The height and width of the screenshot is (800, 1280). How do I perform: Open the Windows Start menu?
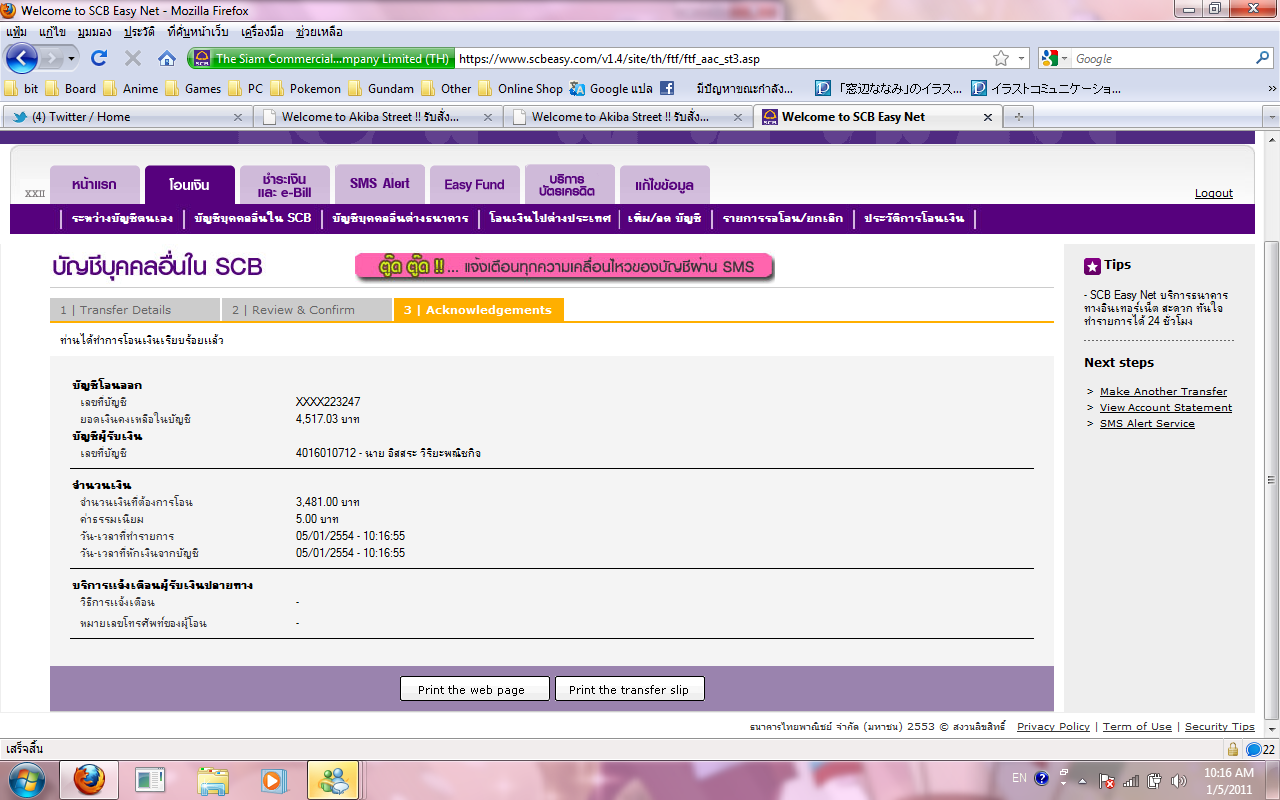tap(26, 779)
